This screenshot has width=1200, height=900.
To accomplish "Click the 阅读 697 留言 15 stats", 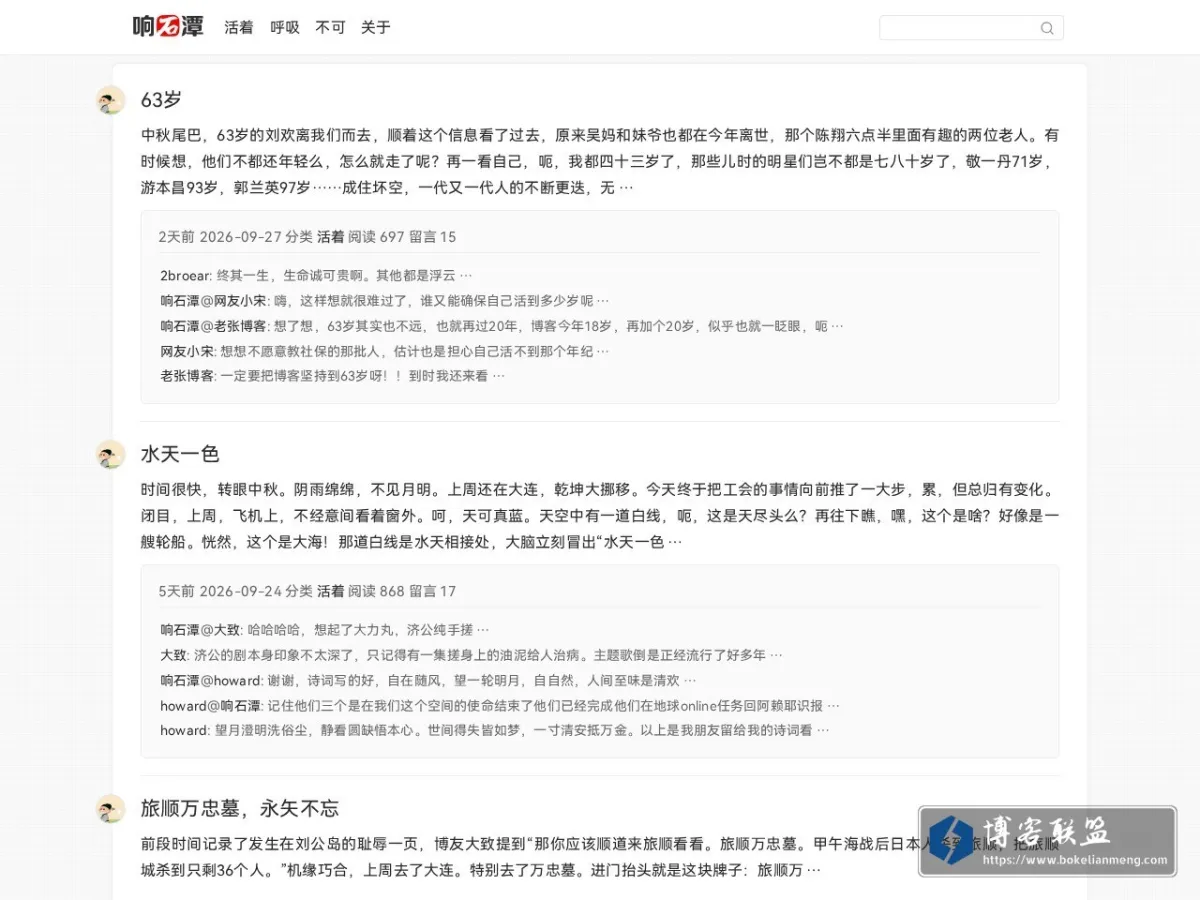I will pyautogui.click(x=402, y=237).
